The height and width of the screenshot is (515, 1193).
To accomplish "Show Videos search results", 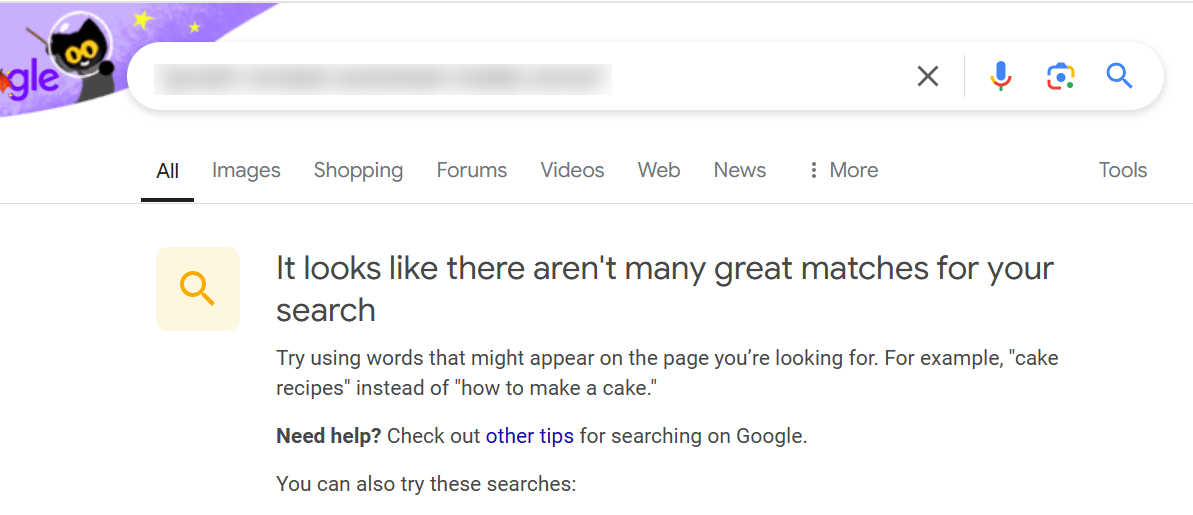I will (x=572, y=171).
